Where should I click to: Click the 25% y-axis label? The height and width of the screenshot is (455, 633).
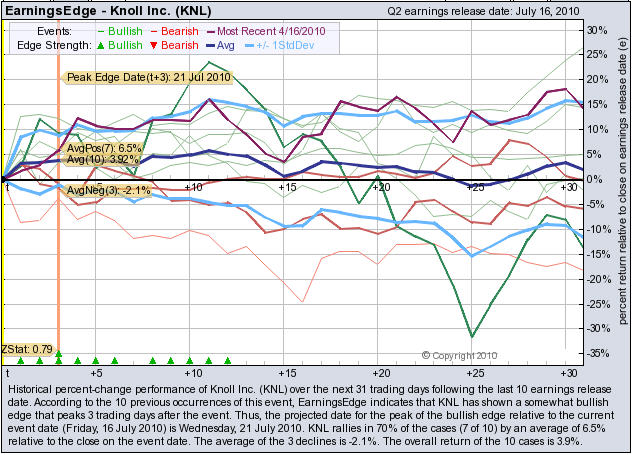pos(597,55)
